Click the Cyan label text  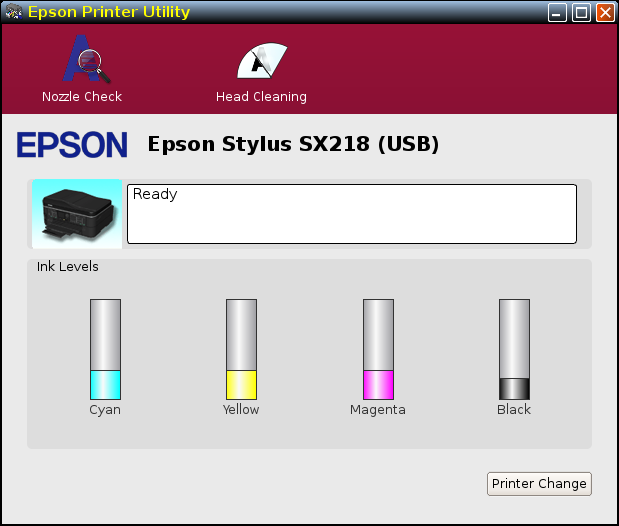[x=105, y=410]
